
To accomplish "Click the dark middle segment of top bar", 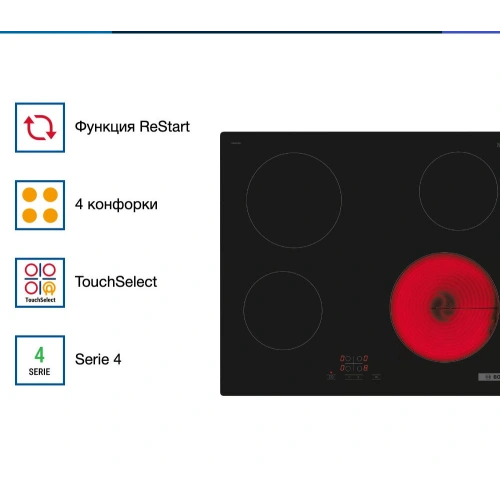I will (277, 32).
